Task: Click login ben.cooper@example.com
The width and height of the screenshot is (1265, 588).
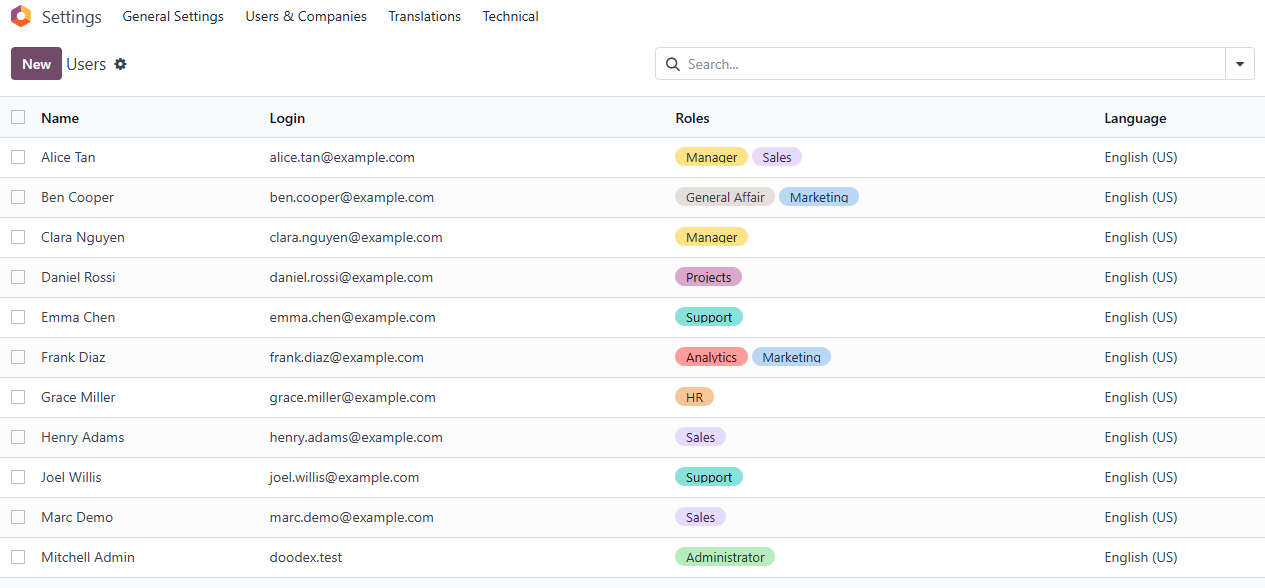Action: click(352, 197)
